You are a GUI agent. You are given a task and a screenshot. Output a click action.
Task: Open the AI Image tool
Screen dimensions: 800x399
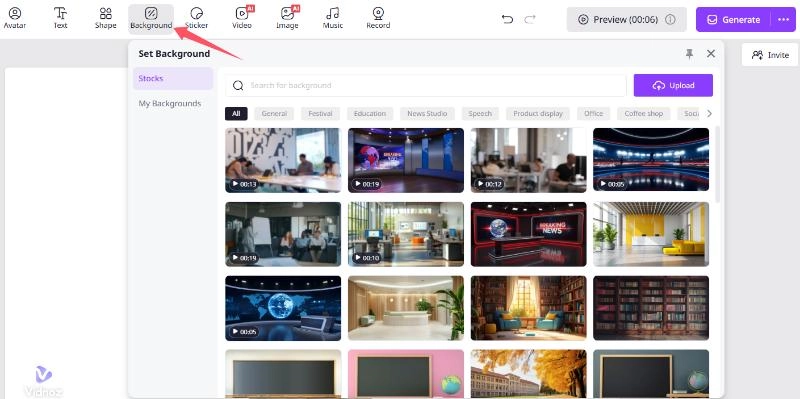pos(287,18)
